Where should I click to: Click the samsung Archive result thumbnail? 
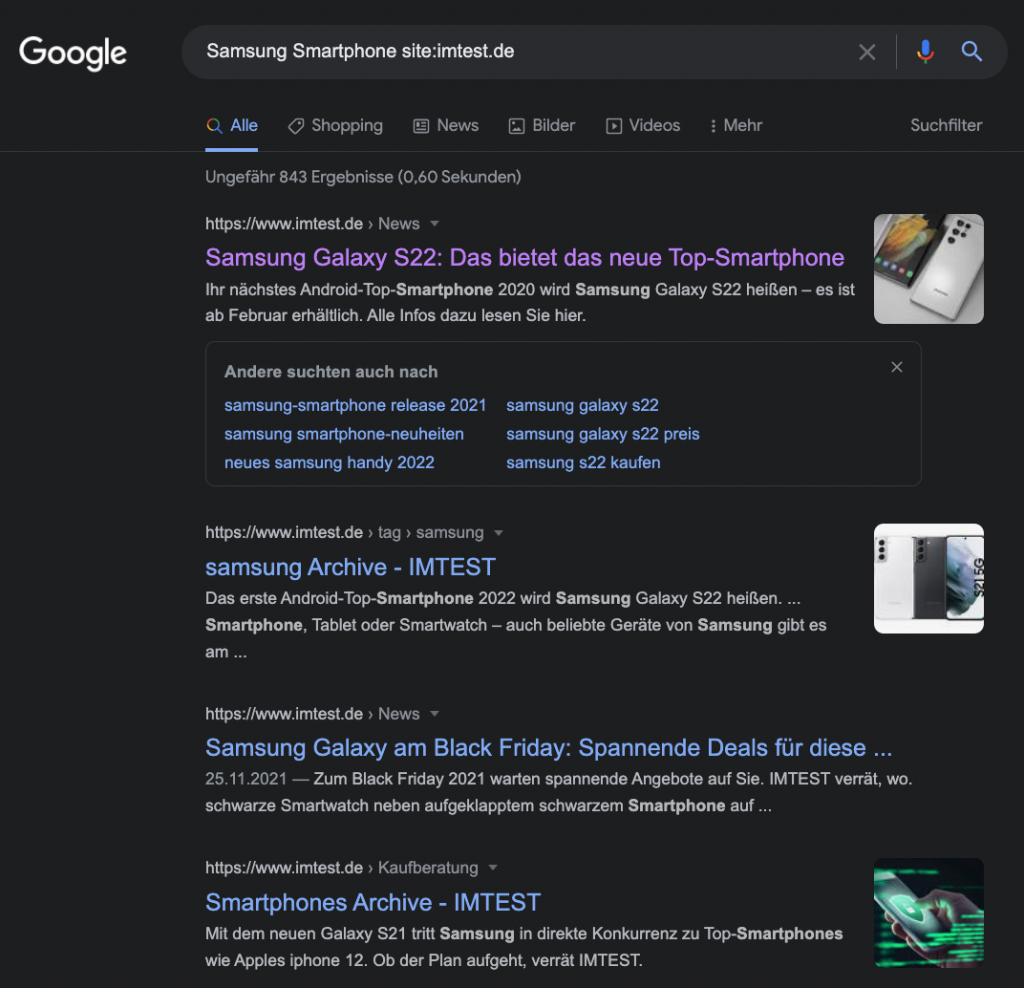point(929,579)
